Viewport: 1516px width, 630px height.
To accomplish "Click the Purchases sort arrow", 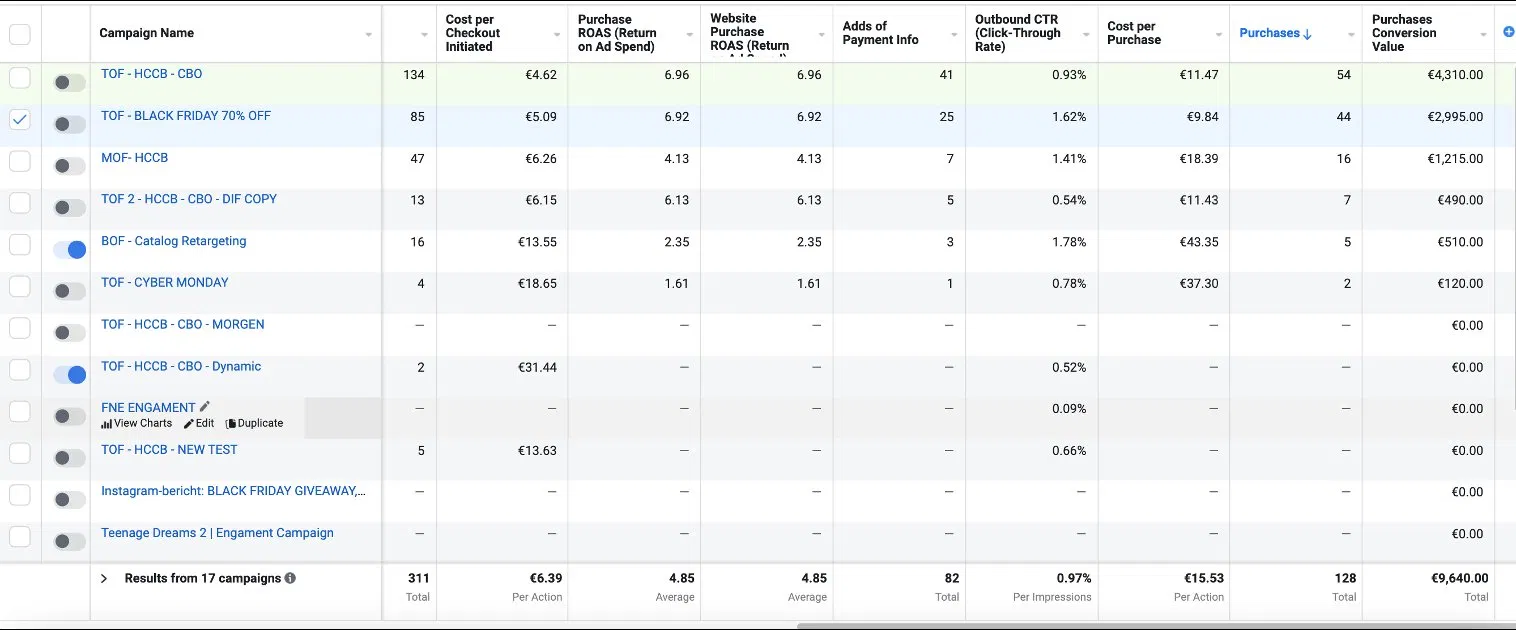I will click(1307, 34).
